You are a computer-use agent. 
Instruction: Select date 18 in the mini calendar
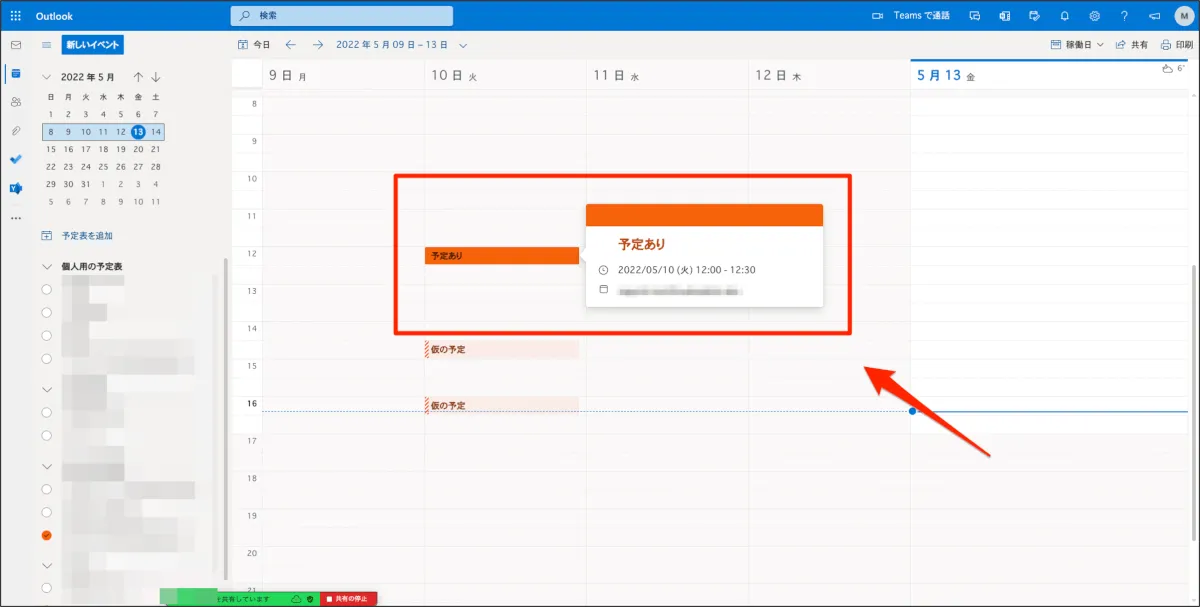point(103,149)
